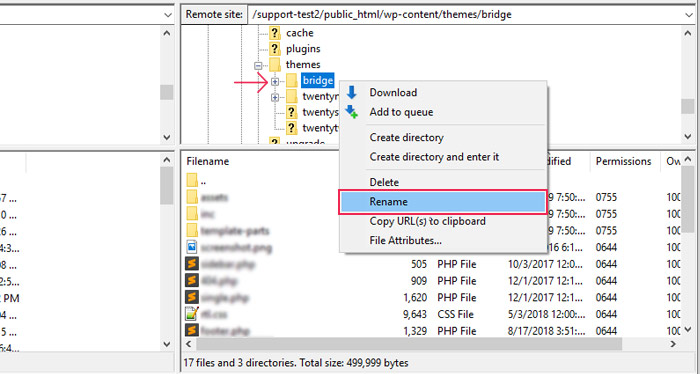Click the PNG image file icon
700x374 pixels.
pyautogui.click(x=192, y=247)
